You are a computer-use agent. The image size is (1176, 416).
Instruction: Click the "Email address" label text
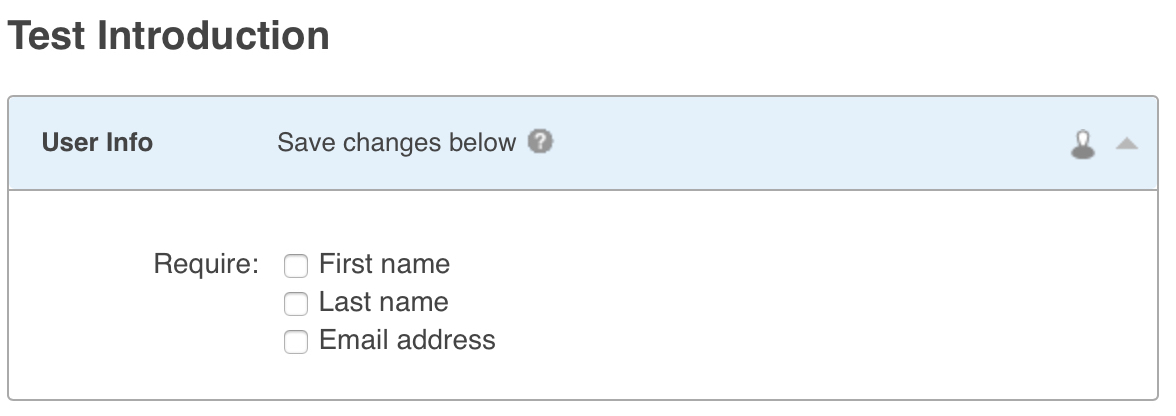(x=407, y=340)
